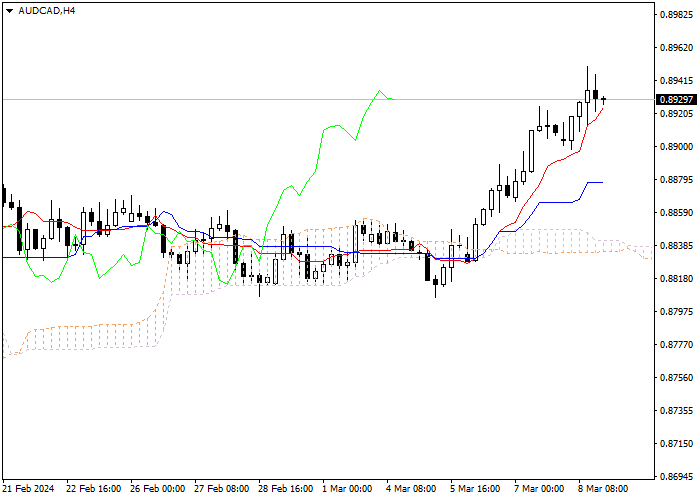Click the 0.89620 price scale value
Viewport: 700px width, 500px height.
[676, 48]
